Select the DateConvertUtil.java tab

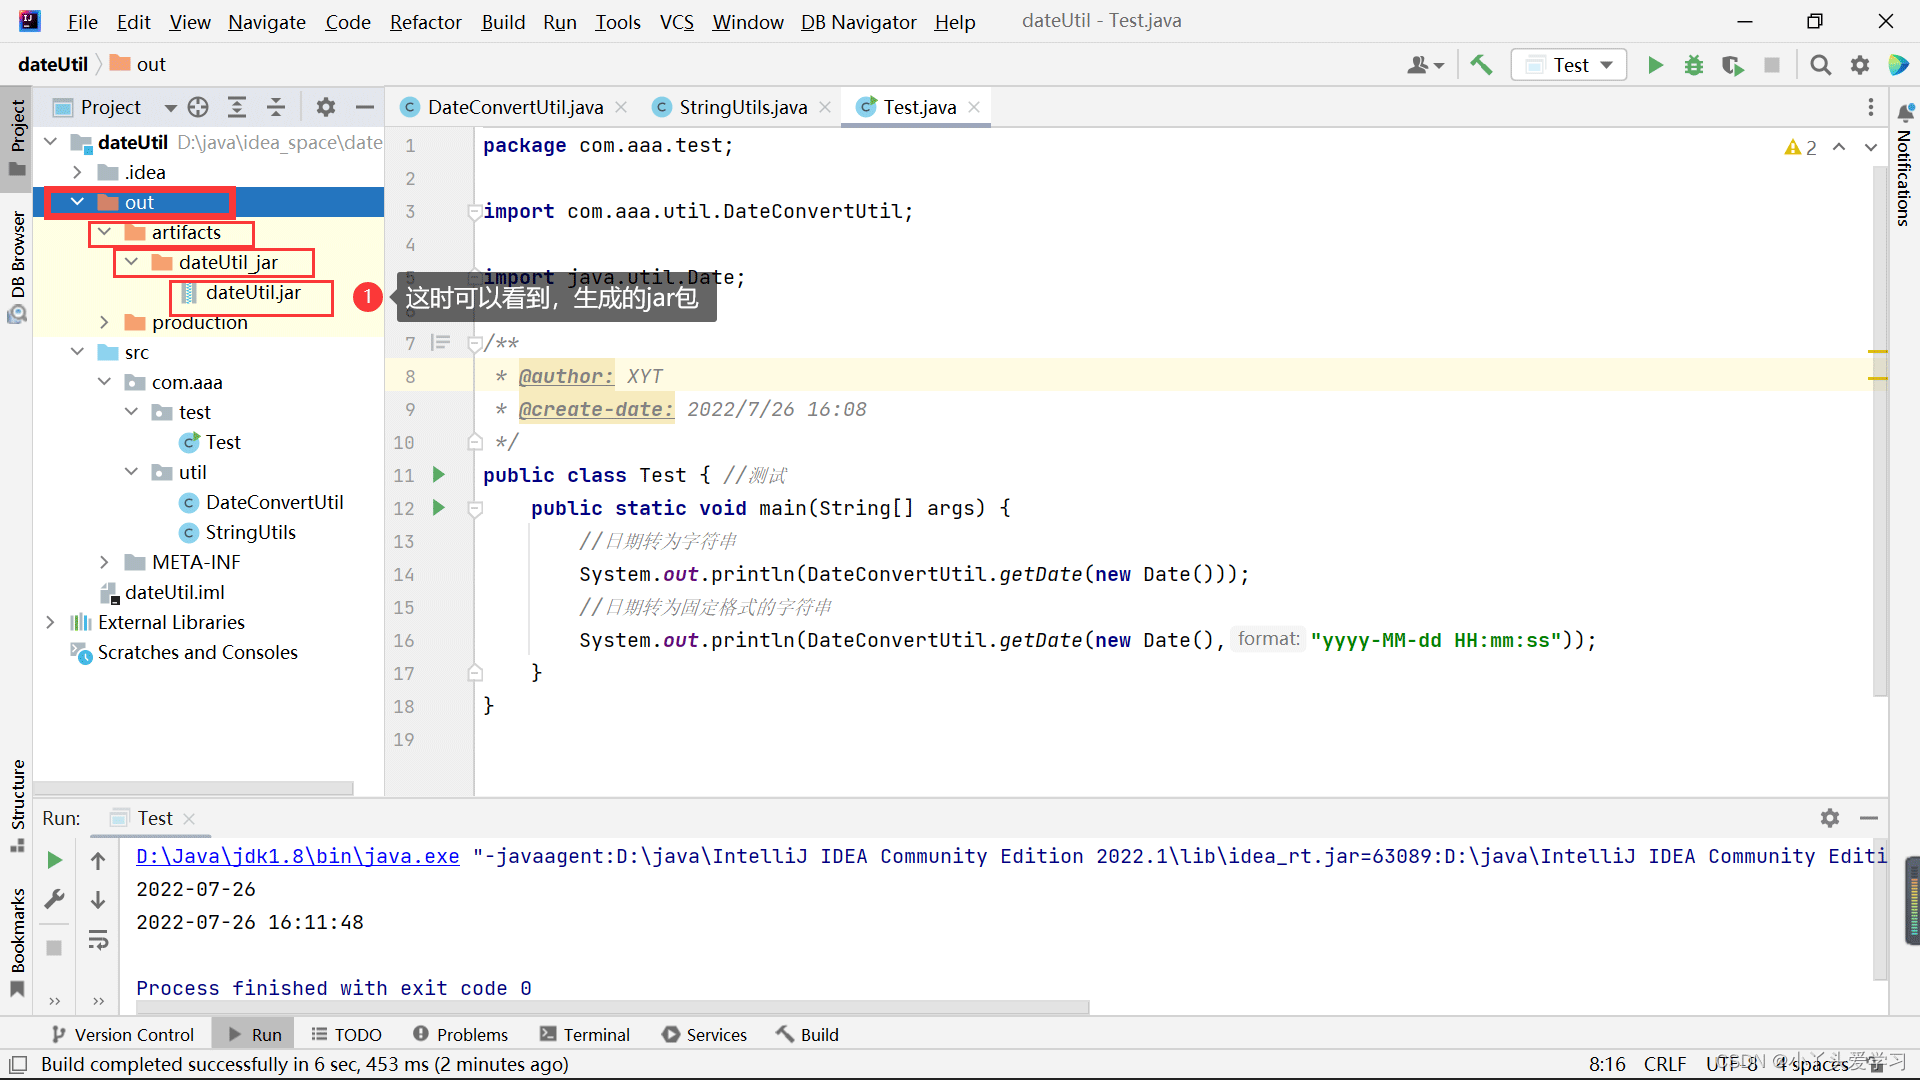(x=514, y=107)
